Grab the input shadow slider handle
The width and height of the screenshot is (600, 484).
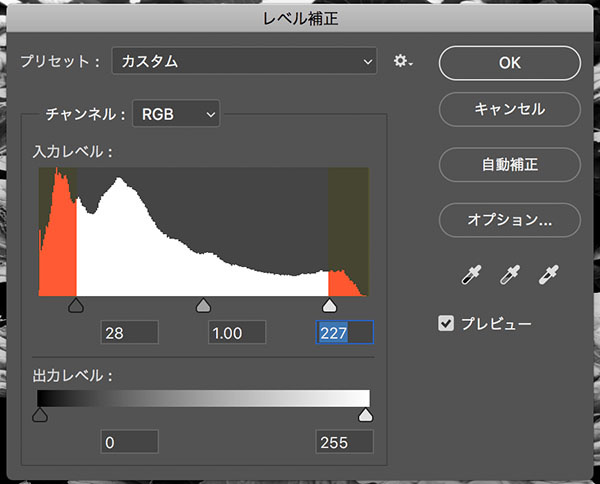75,305
